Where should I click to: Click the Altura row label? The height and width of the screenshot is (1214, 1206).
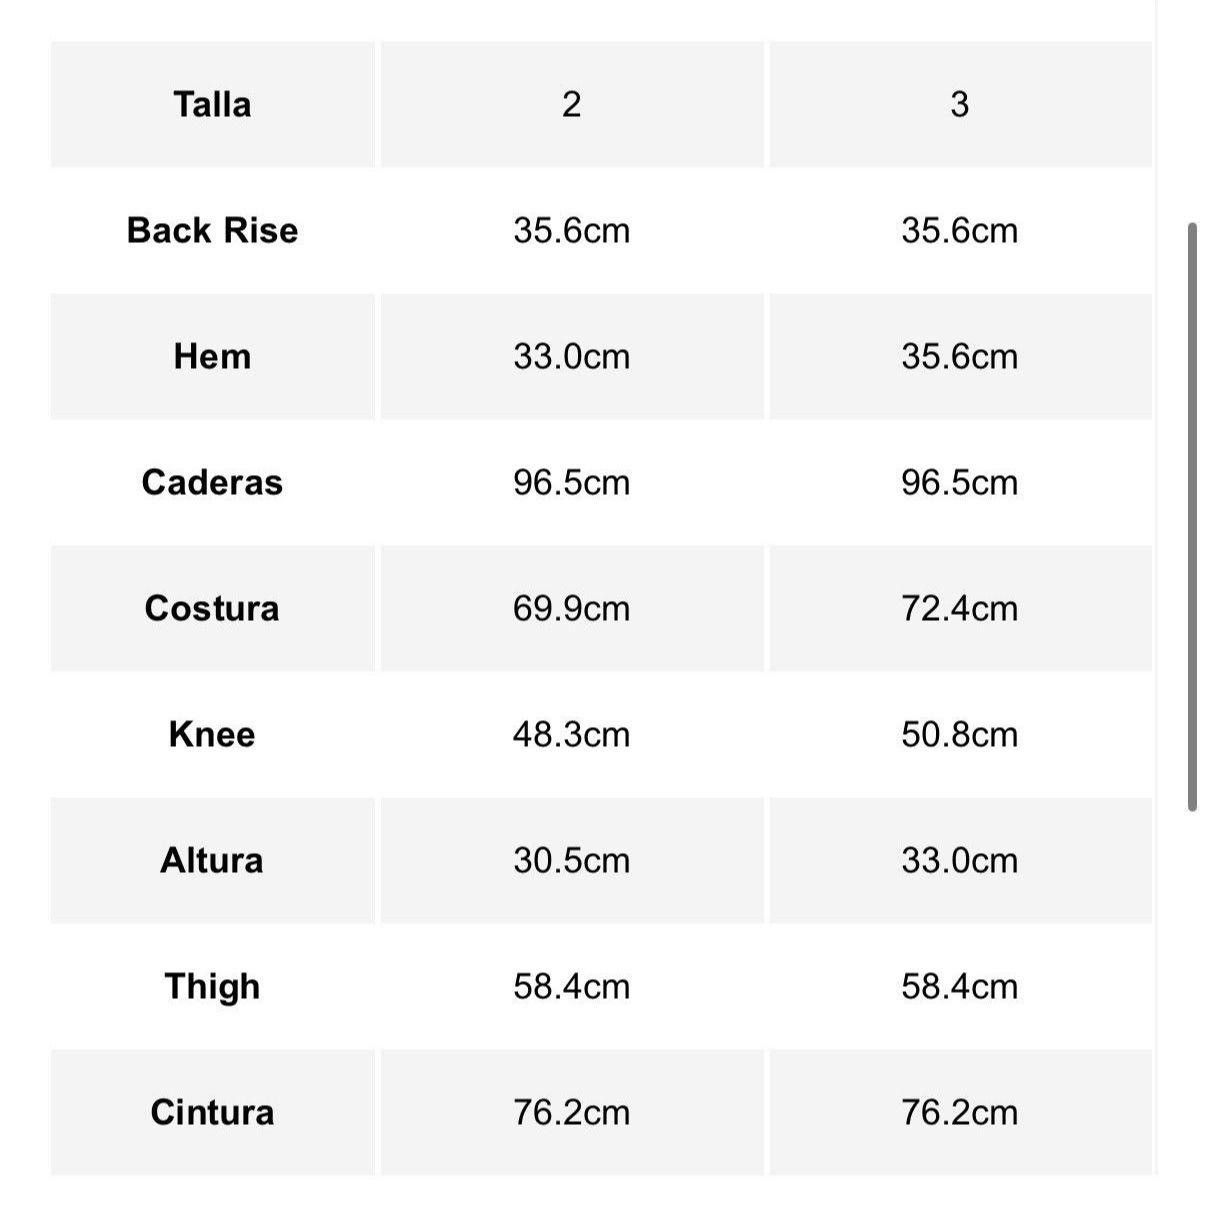[212, 860]
